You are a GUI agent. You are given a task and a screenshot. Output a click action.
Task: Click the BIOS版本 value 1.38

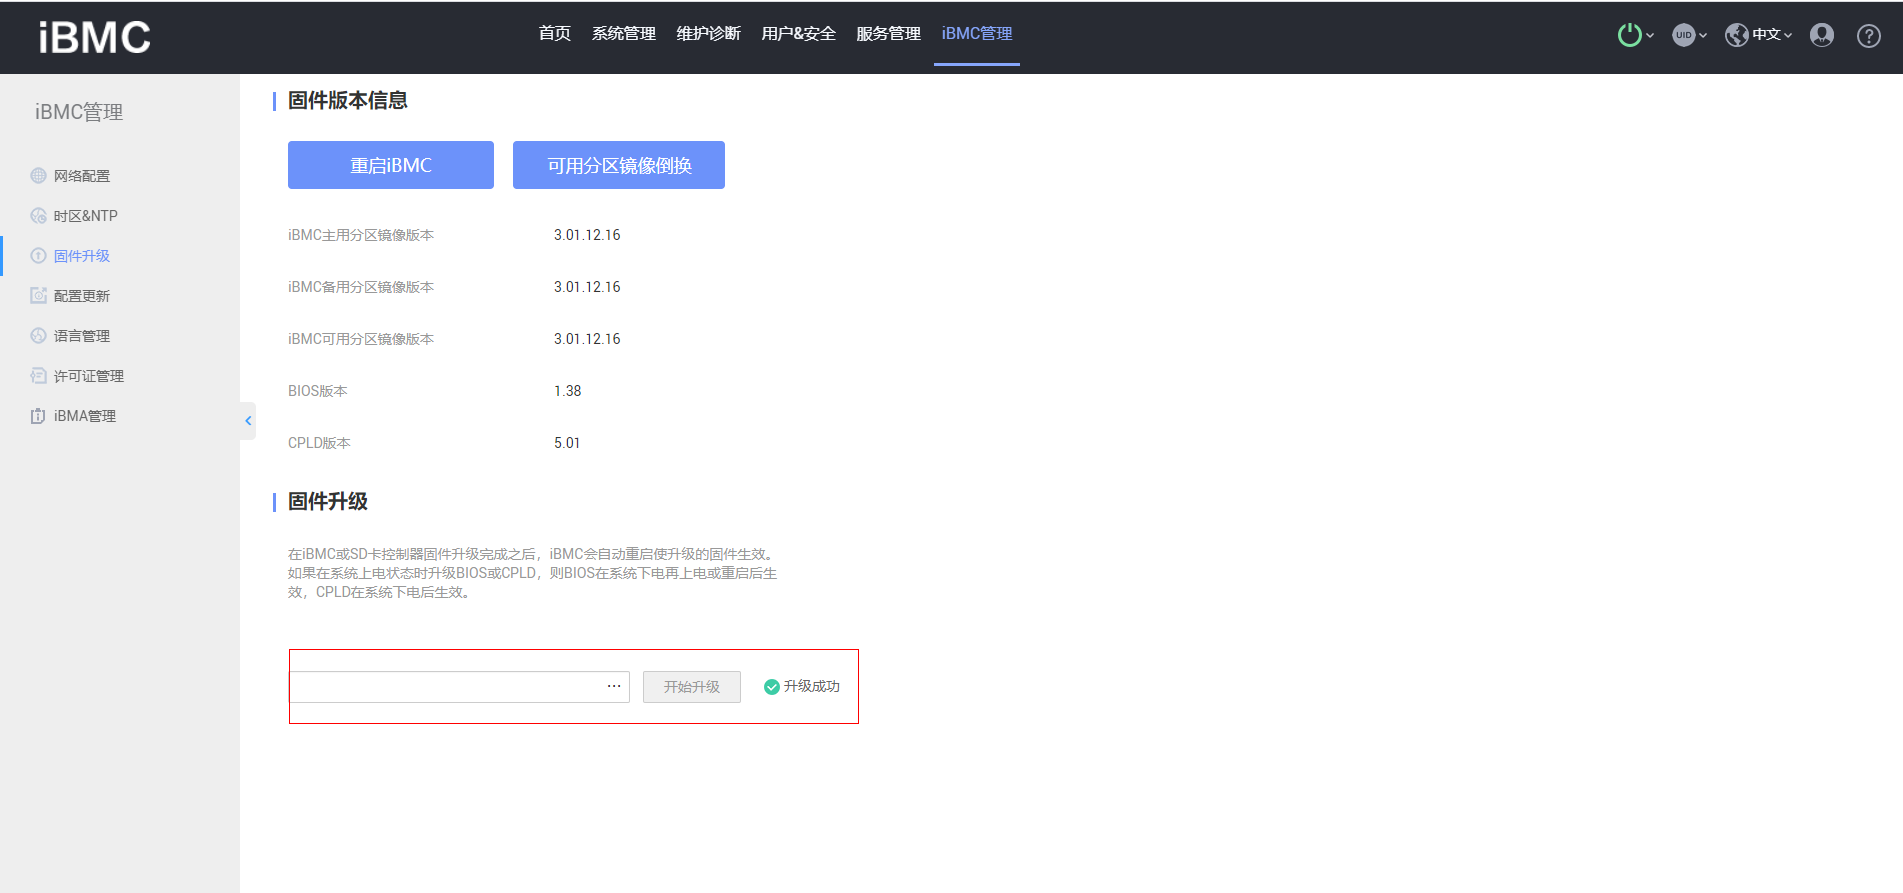[x=567, y=391]
